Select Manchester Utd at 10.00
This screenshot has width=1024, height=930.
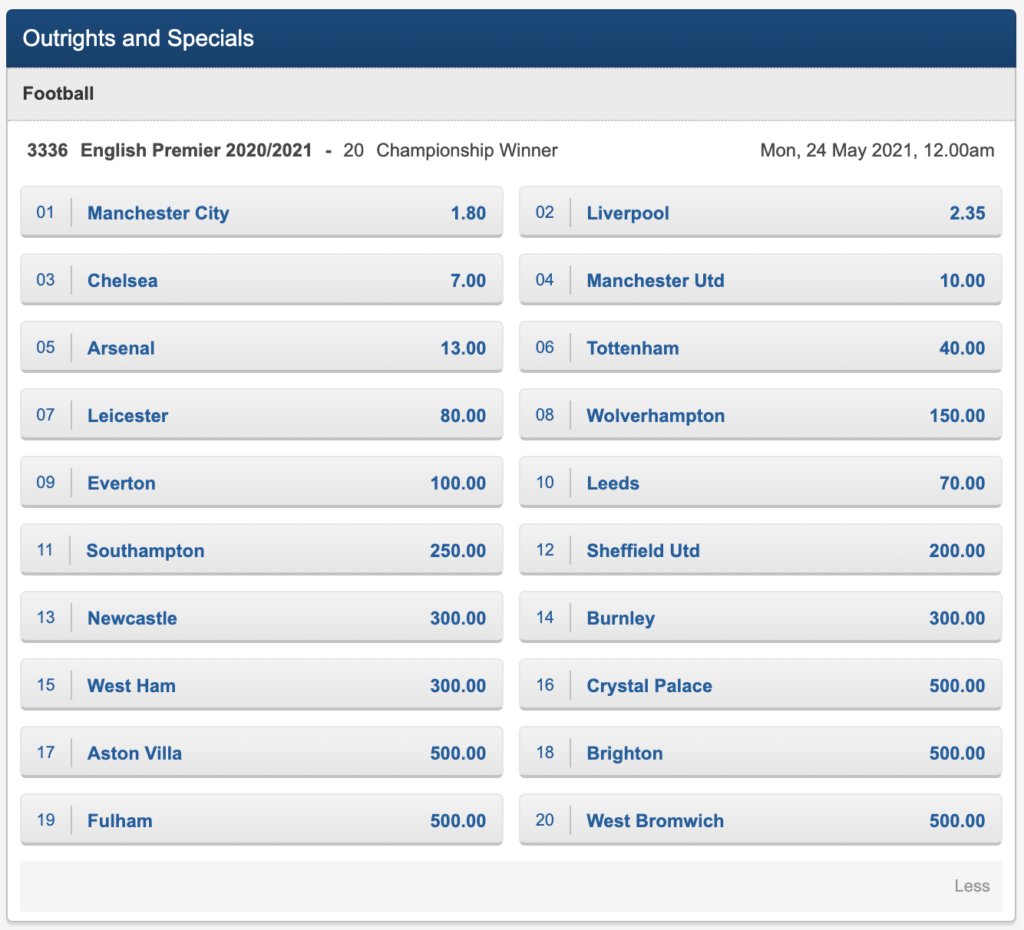760,280
